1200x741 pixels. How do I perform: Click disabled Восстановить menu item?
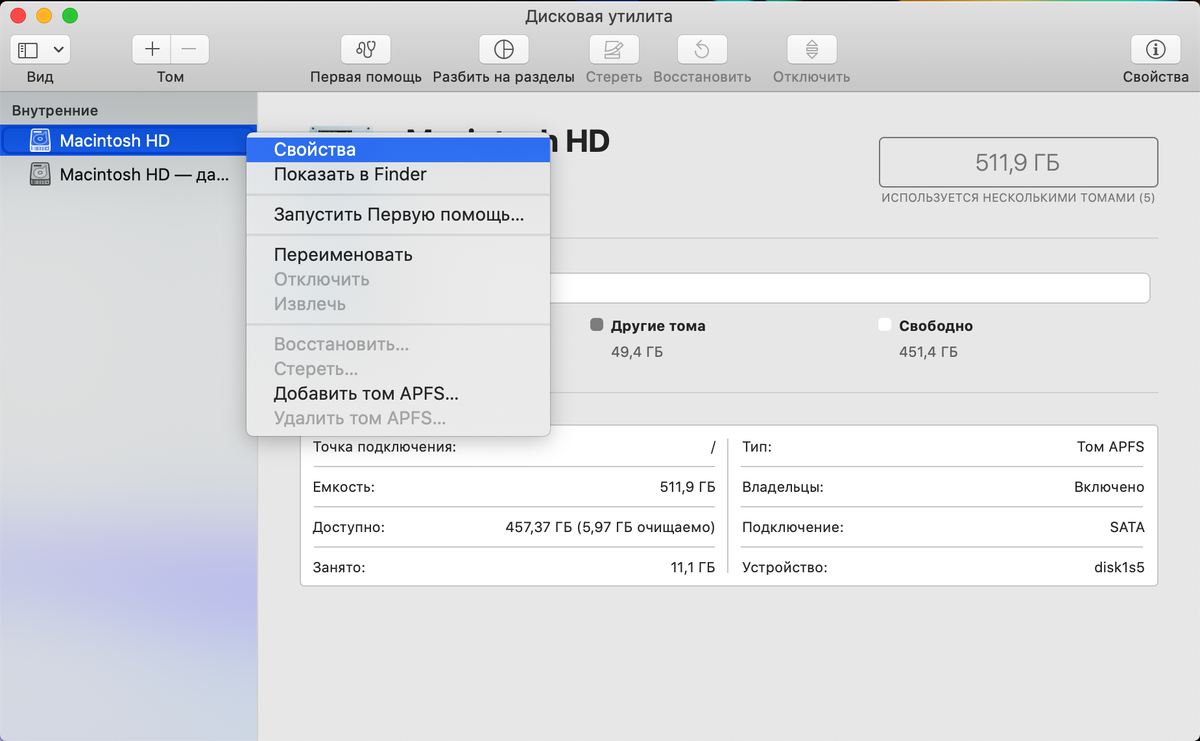(x=398, y=344)
